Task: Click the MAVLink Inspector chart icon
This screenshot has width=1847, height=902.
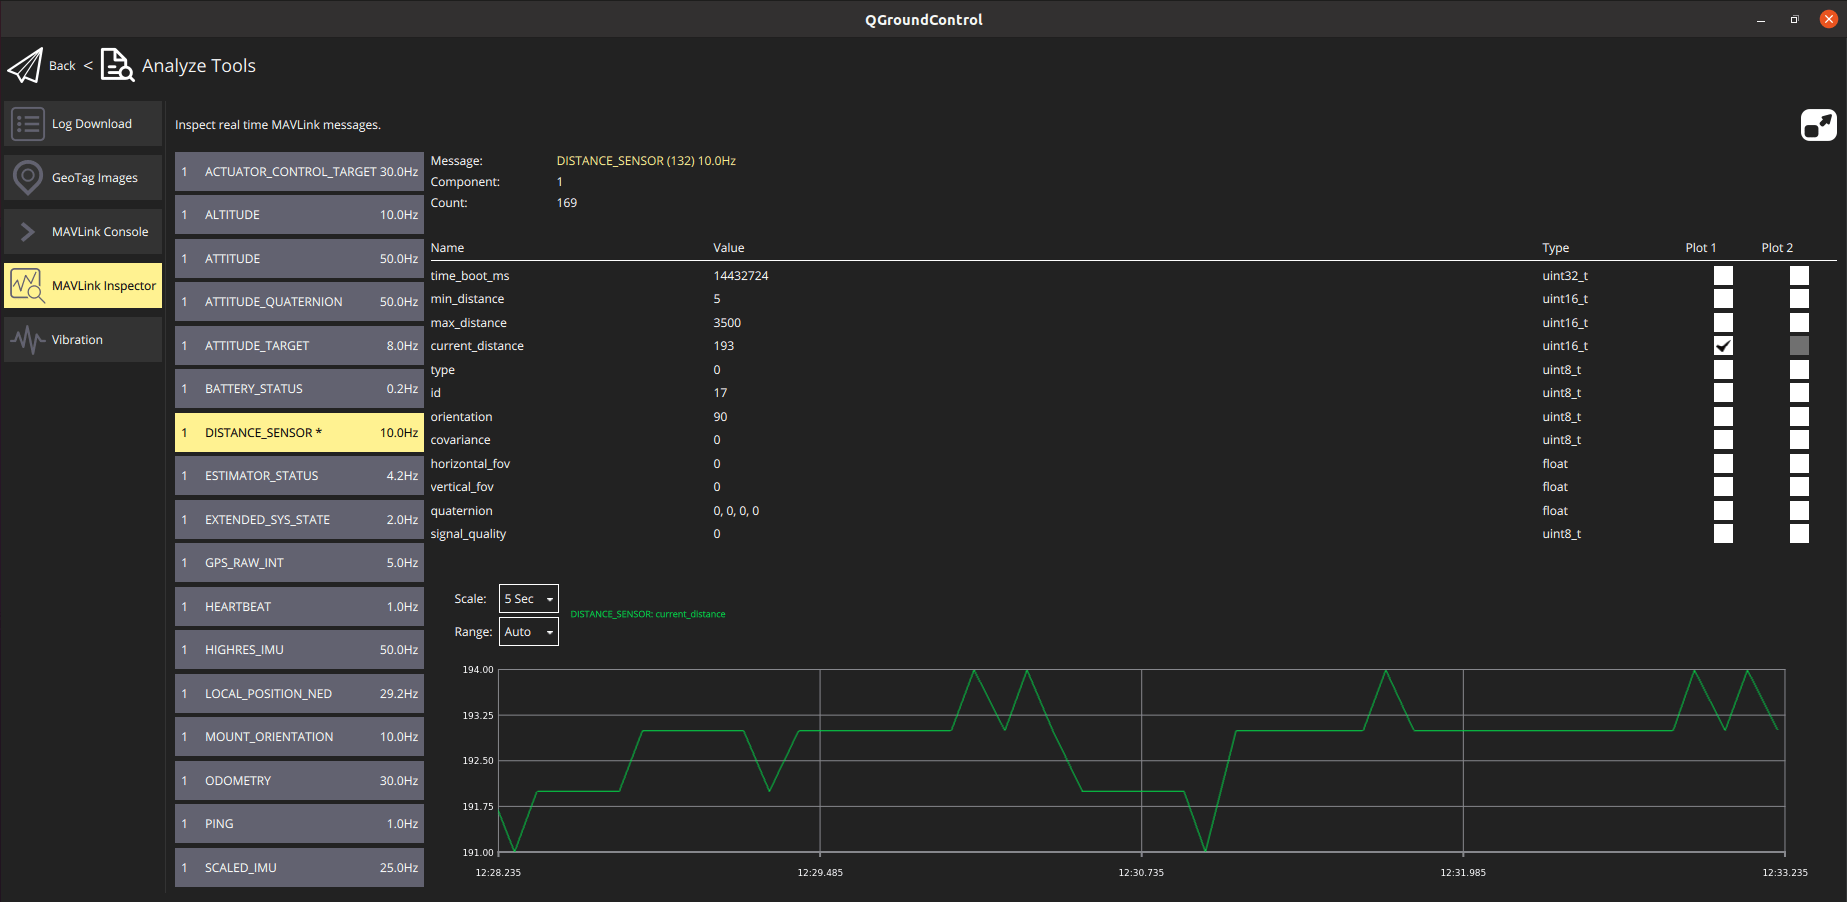Action: pos(28,285)
